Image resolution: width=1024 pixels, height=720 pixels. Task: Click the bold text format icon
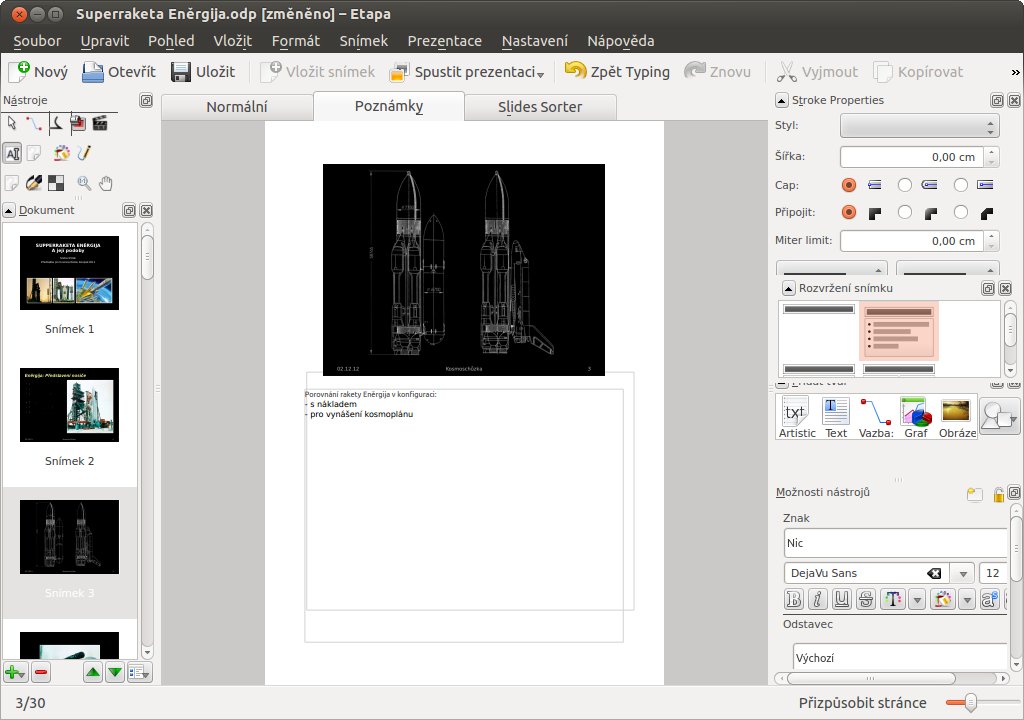[795, 599]
